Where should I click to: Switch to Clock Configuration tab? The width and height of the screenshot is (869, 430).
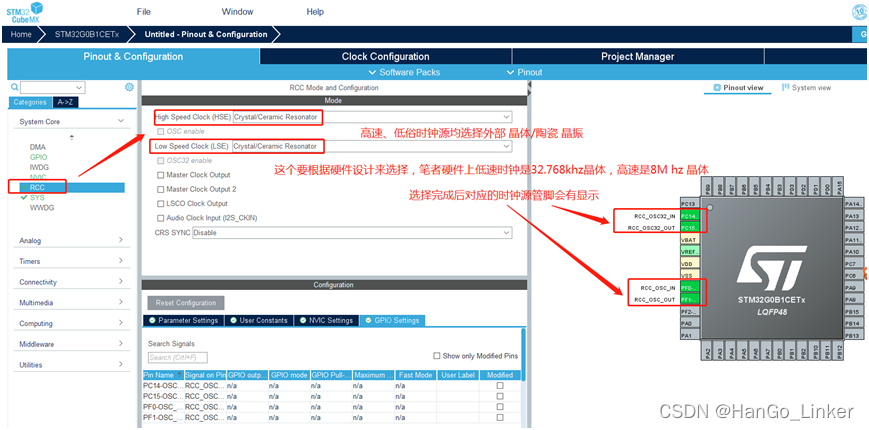tap(385, 57)
